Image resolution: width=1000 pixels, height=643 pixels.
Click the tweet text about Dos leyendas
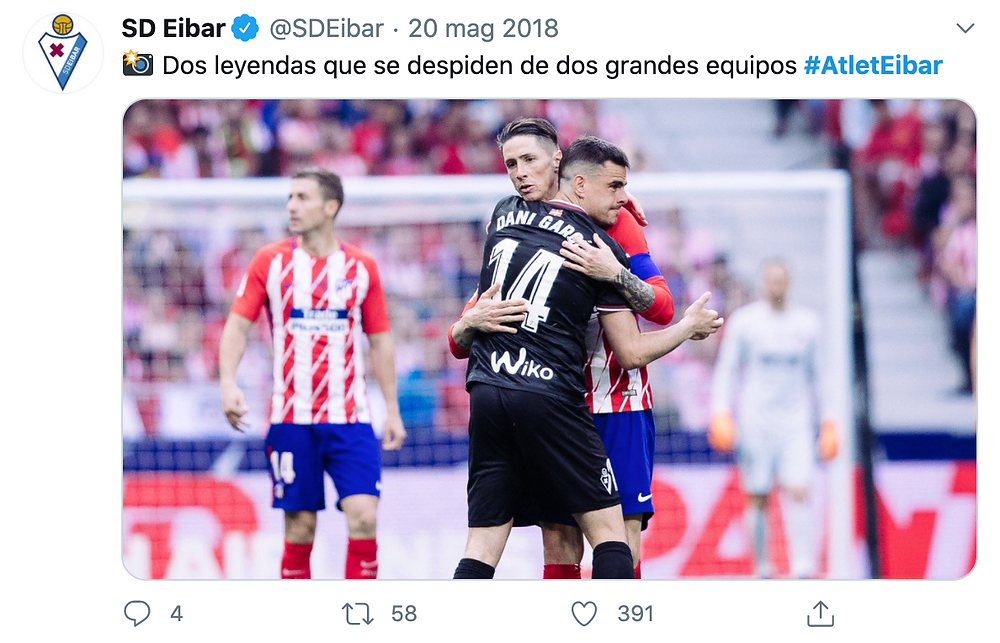[480, 66]
